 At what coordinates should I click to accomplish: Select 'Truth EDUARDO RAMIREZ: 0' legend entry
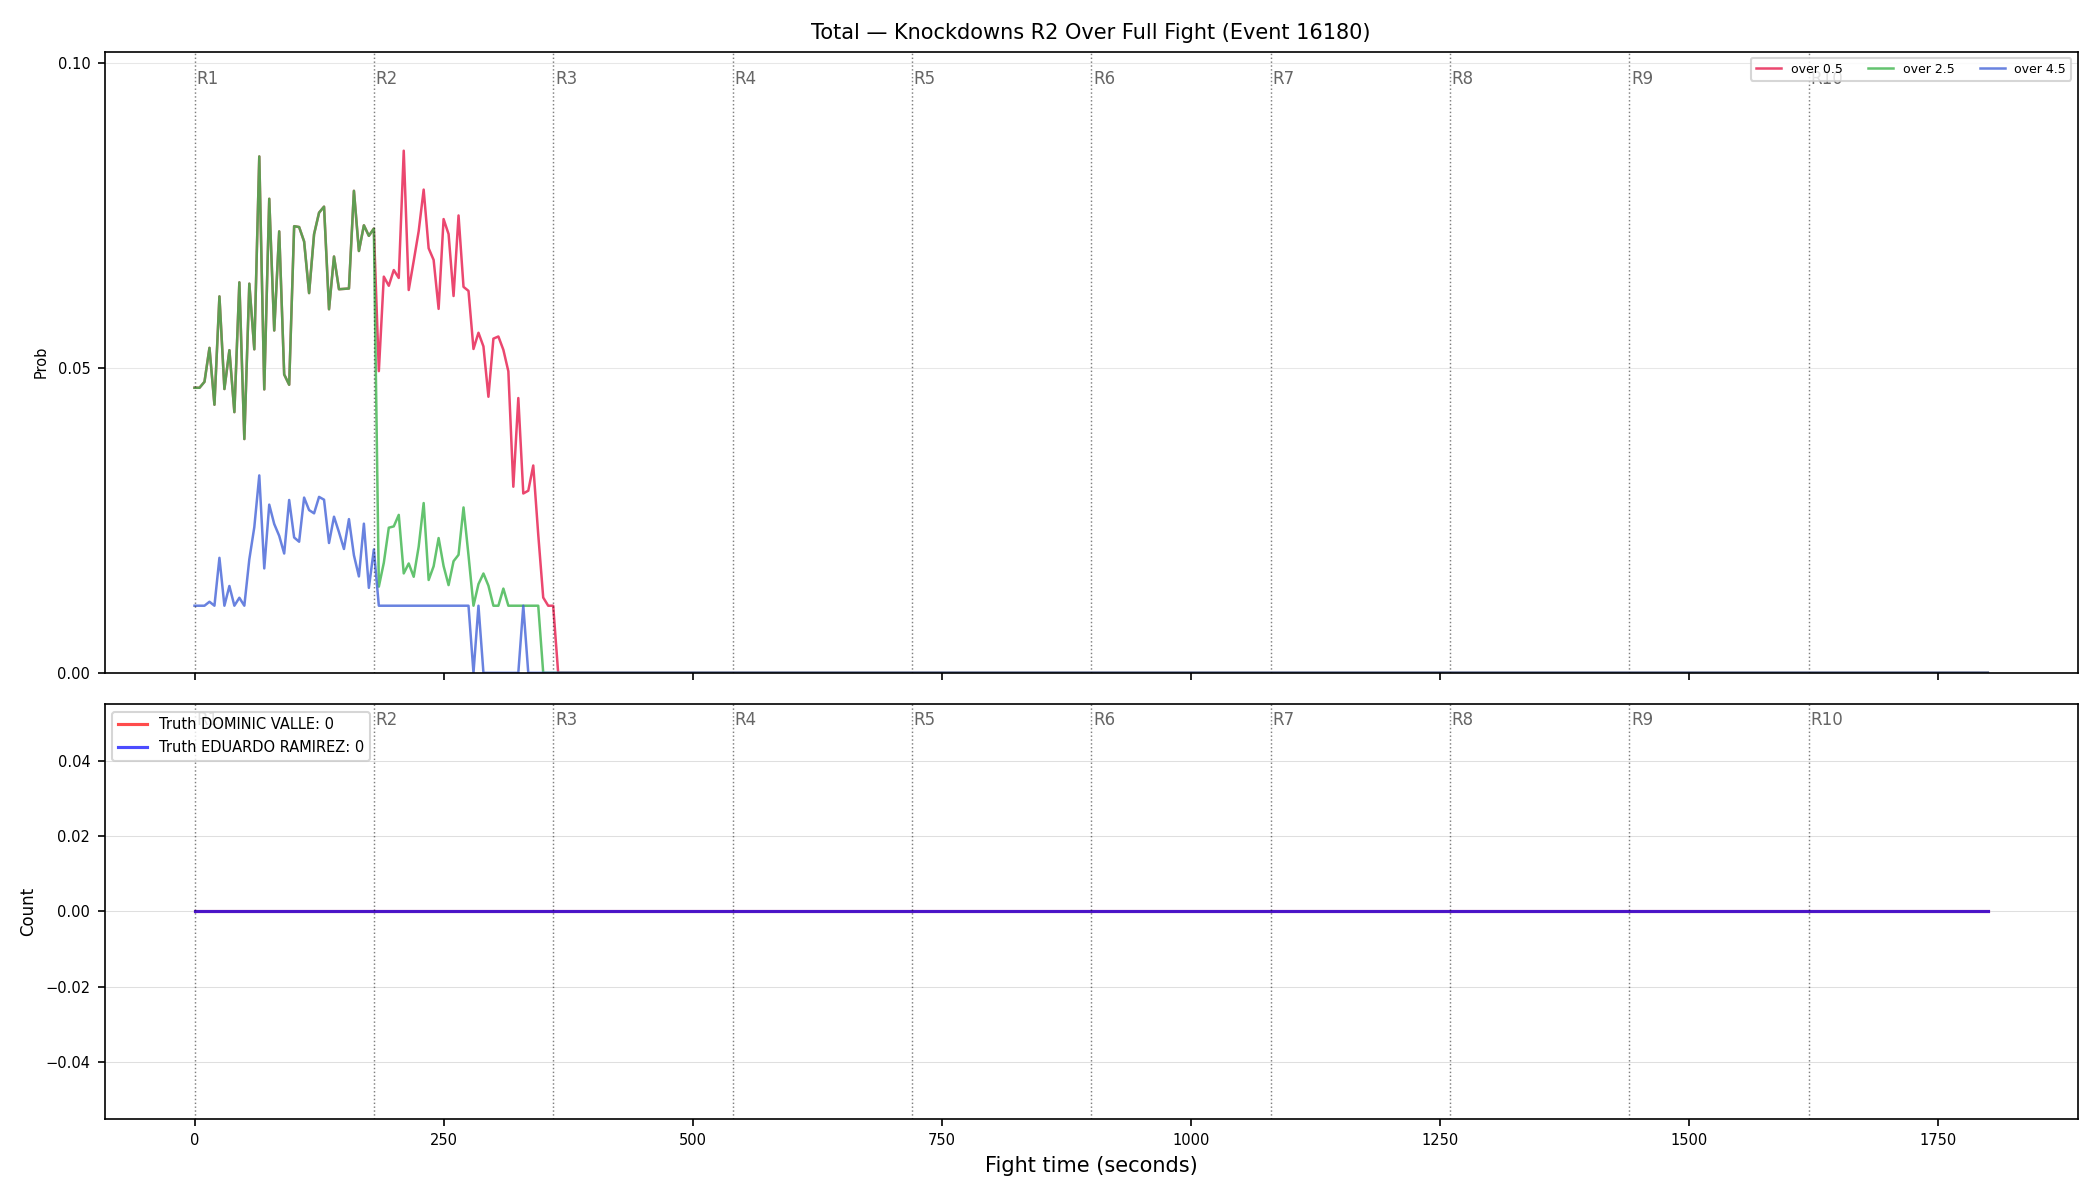pos(261,747)
